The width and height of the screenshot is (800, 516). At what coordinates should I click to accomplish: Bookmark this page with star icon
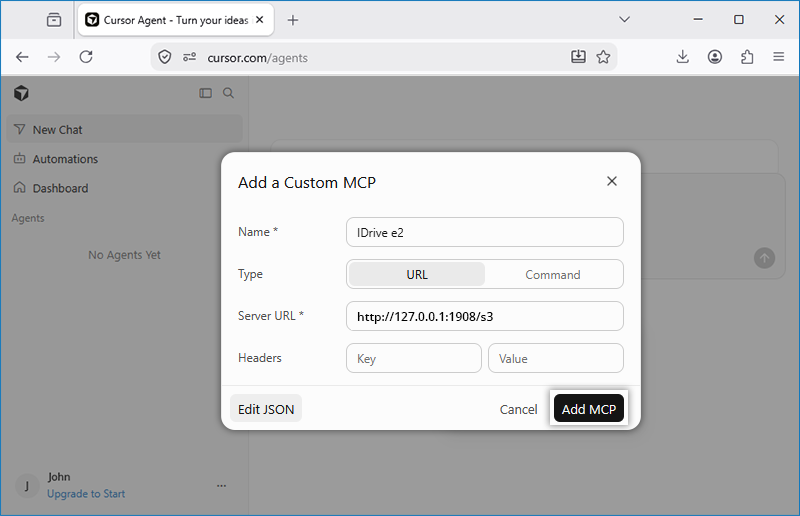tap(603, 57)
